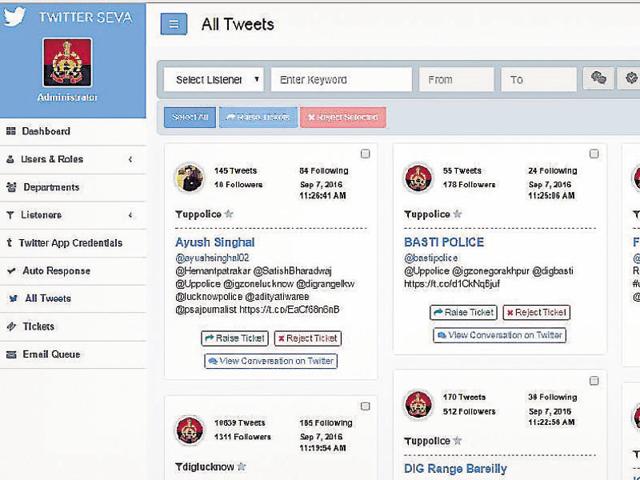The width and height of the screenshot is (640, 480).
Task: Click the Dashboard grid icon
Action: [11, 131]
